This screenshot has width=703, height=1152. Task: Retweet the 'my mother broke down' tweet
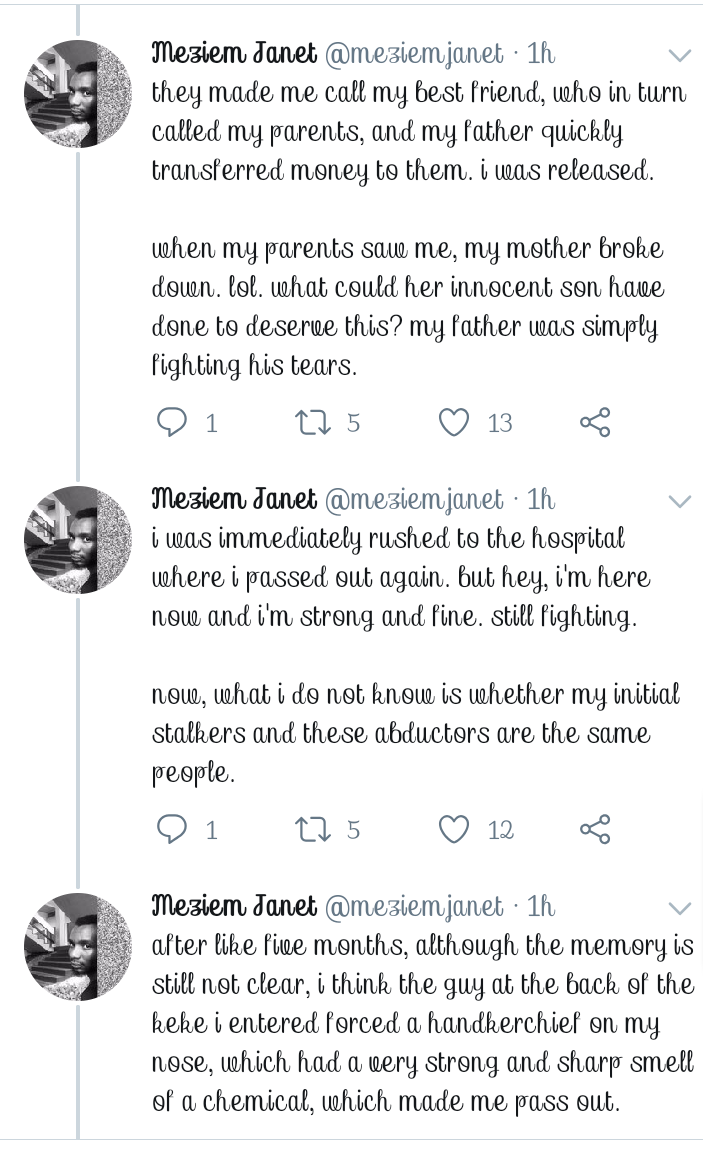(312, 422)
